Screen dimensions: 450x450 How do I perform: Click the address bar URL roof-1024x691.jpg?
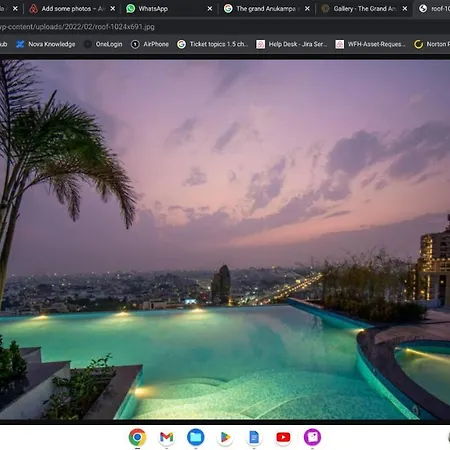coord(77,27)
